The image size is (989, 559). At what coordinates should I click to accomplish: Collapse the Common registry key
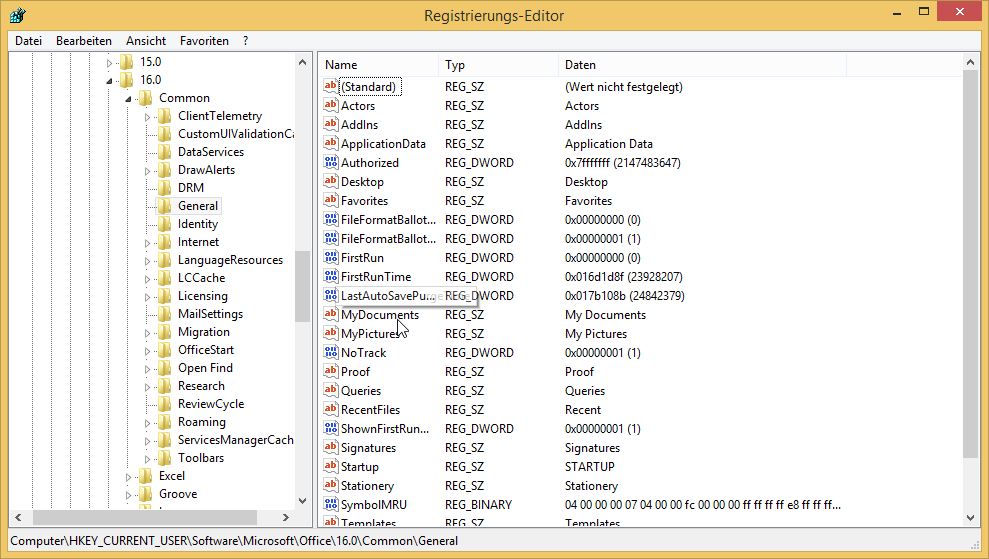(x=128, y=99)
